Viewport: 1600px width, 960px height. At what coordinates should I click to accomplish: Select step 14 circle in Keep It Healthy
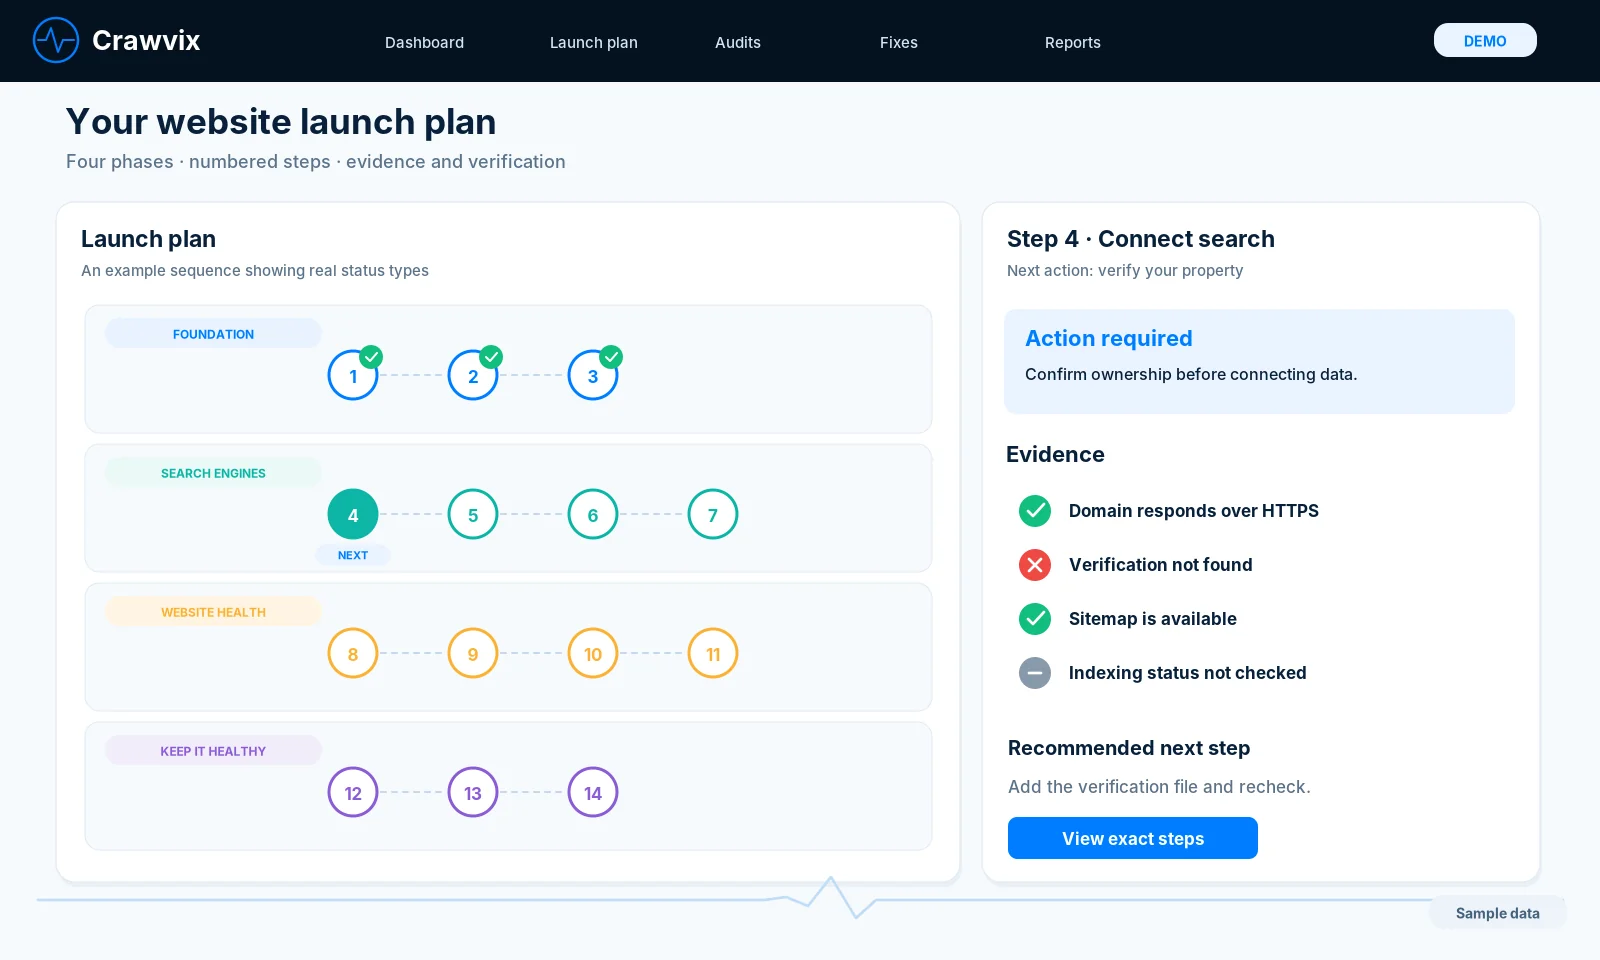(x=593, y=792)
